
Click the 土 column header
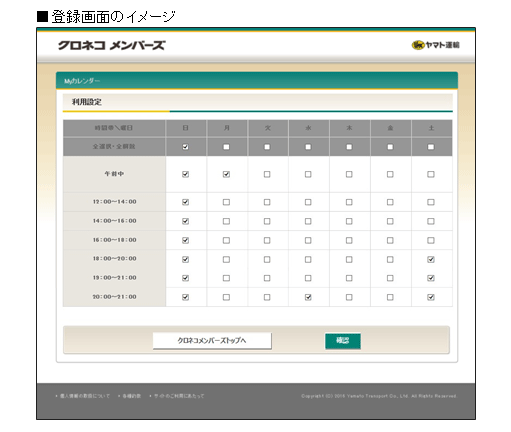pyautogui.click(x=431, y=128)
